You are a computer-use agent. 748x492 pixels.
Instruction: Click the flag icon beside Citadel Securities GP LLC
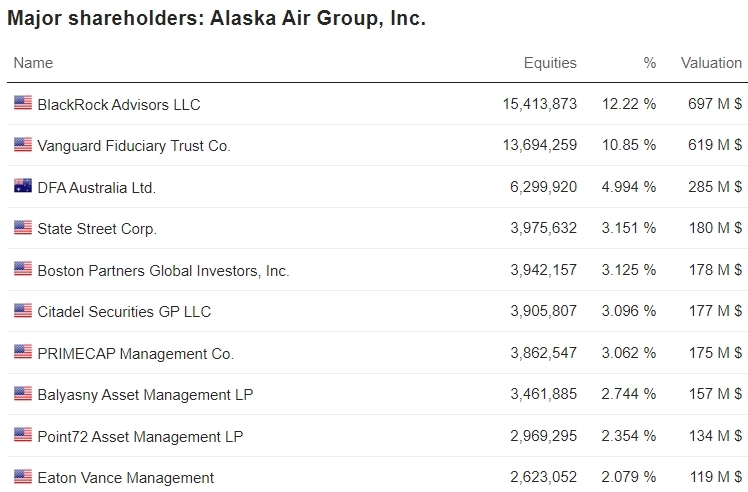(x=22, y=311)
